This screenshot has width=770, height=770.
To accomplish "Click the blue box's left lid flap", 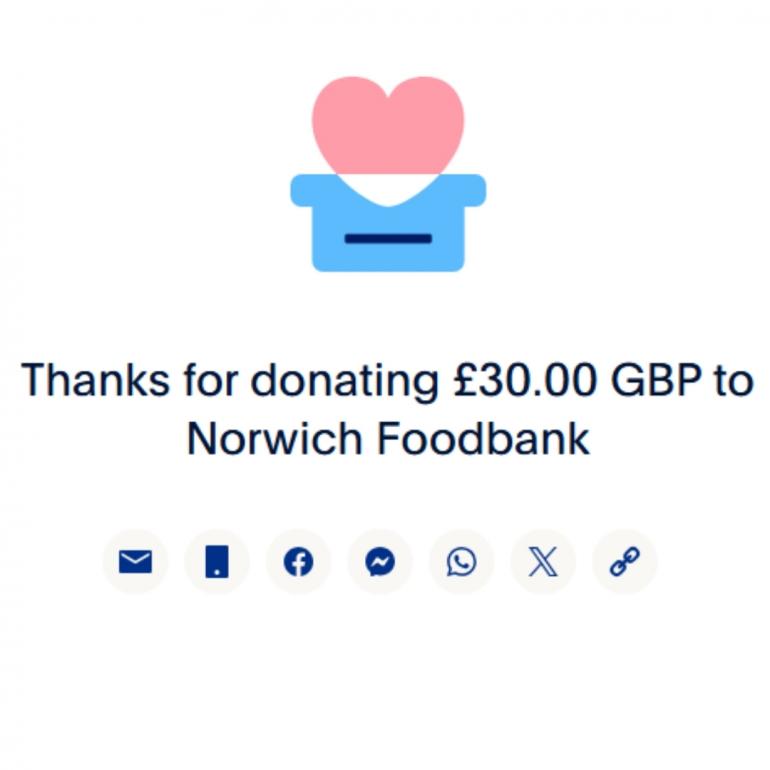I will coord(314,191).
